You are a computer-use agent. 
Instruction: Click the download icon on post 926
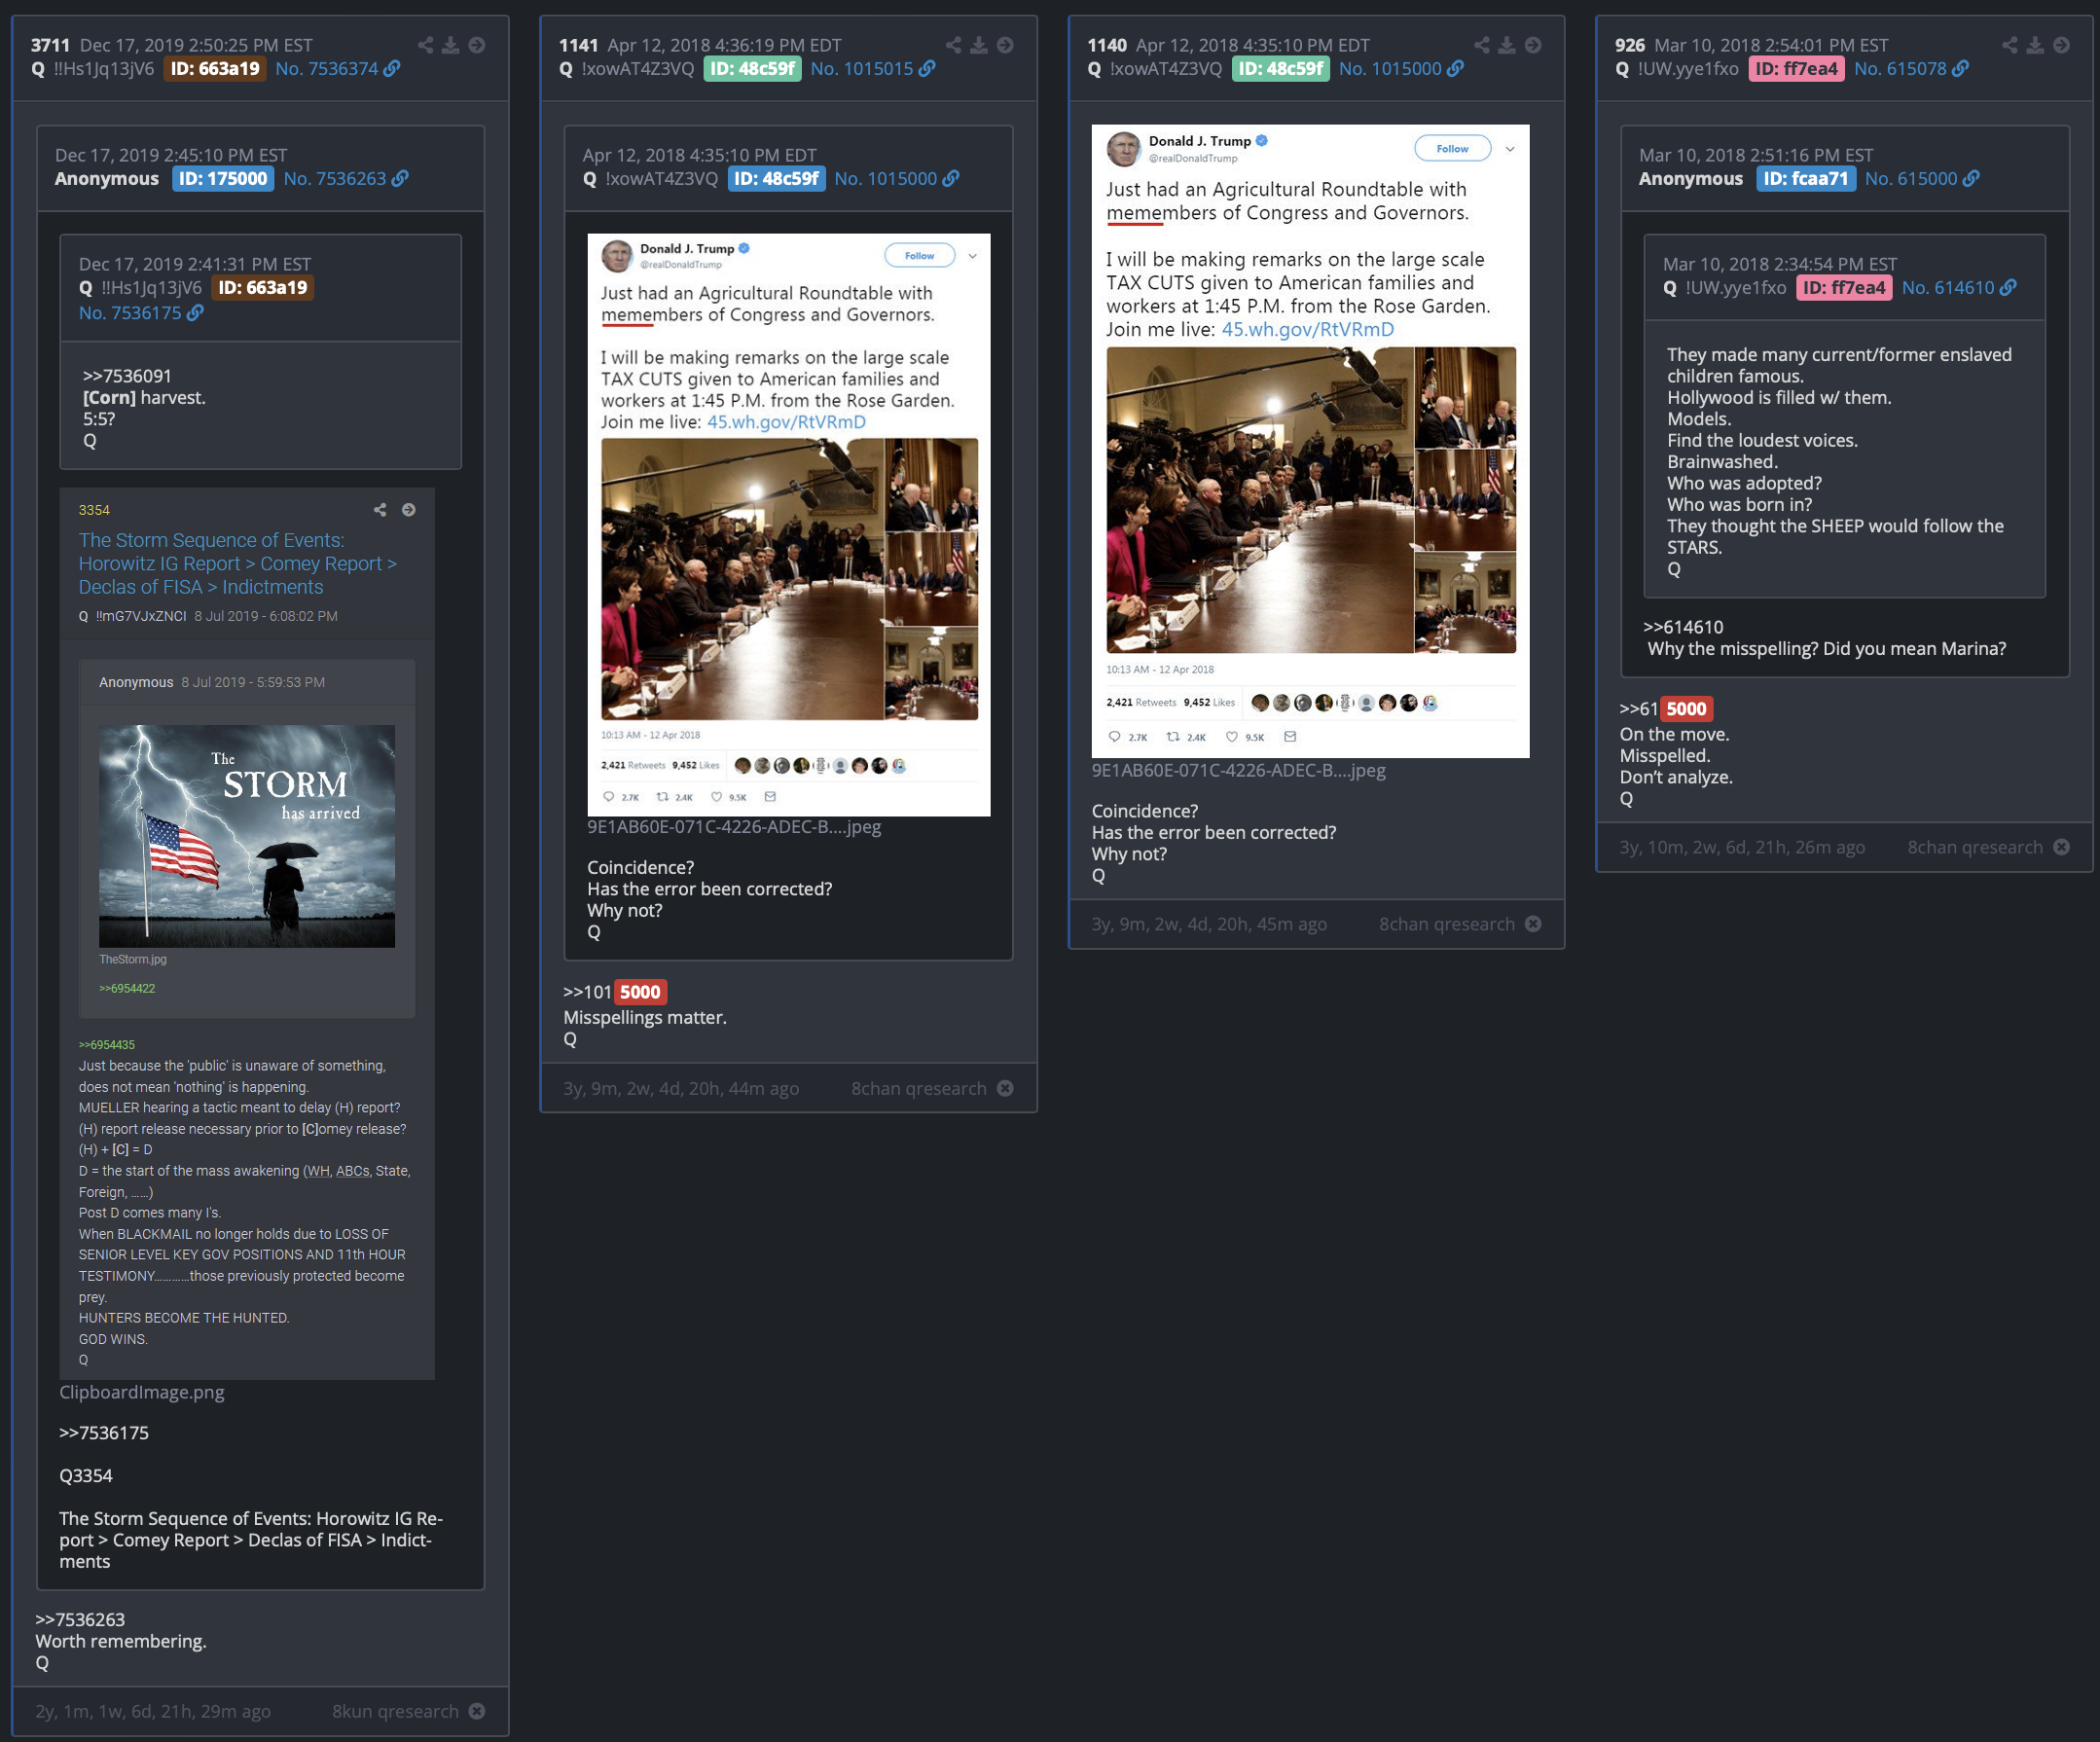click(2035, 45)
